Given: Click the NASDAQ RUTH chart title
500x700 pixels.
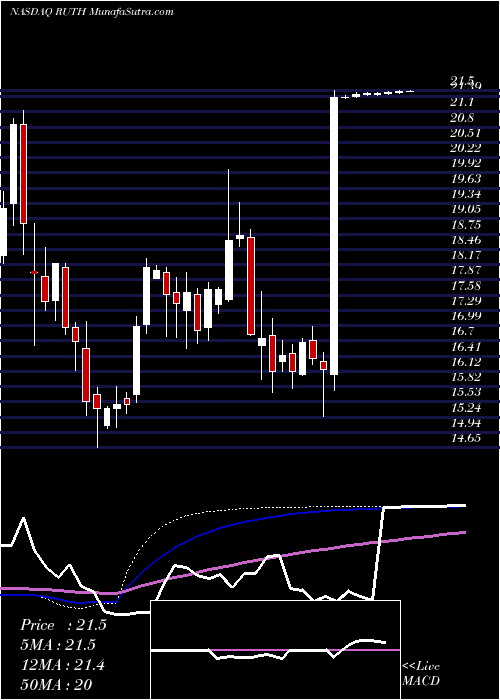Looking at the screenshot, I should coord(91,12).
